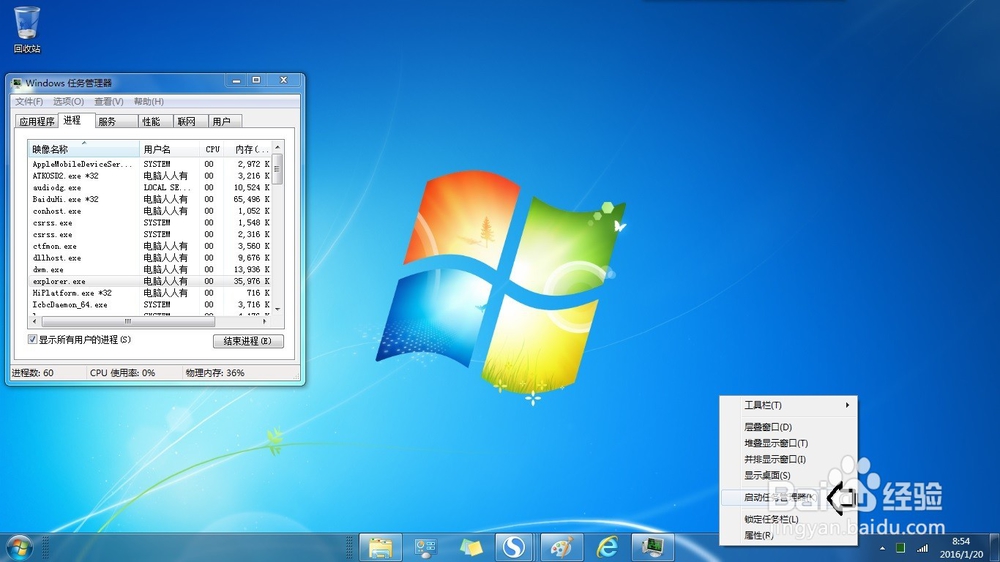Select the ctfmon.exe process
Screen dimensions: 1000x562
coord(150,246)
